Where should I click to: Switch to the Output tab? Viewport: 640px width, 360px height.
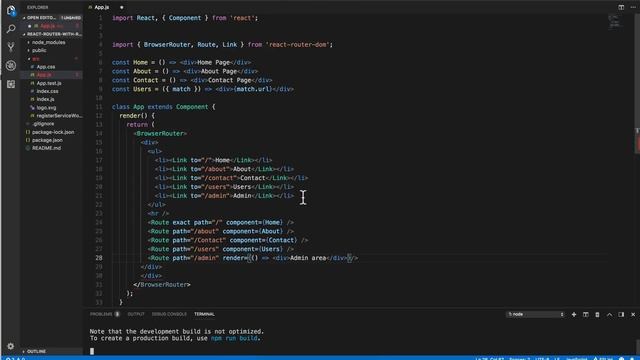pyautogui.click(x=136, y=314)
